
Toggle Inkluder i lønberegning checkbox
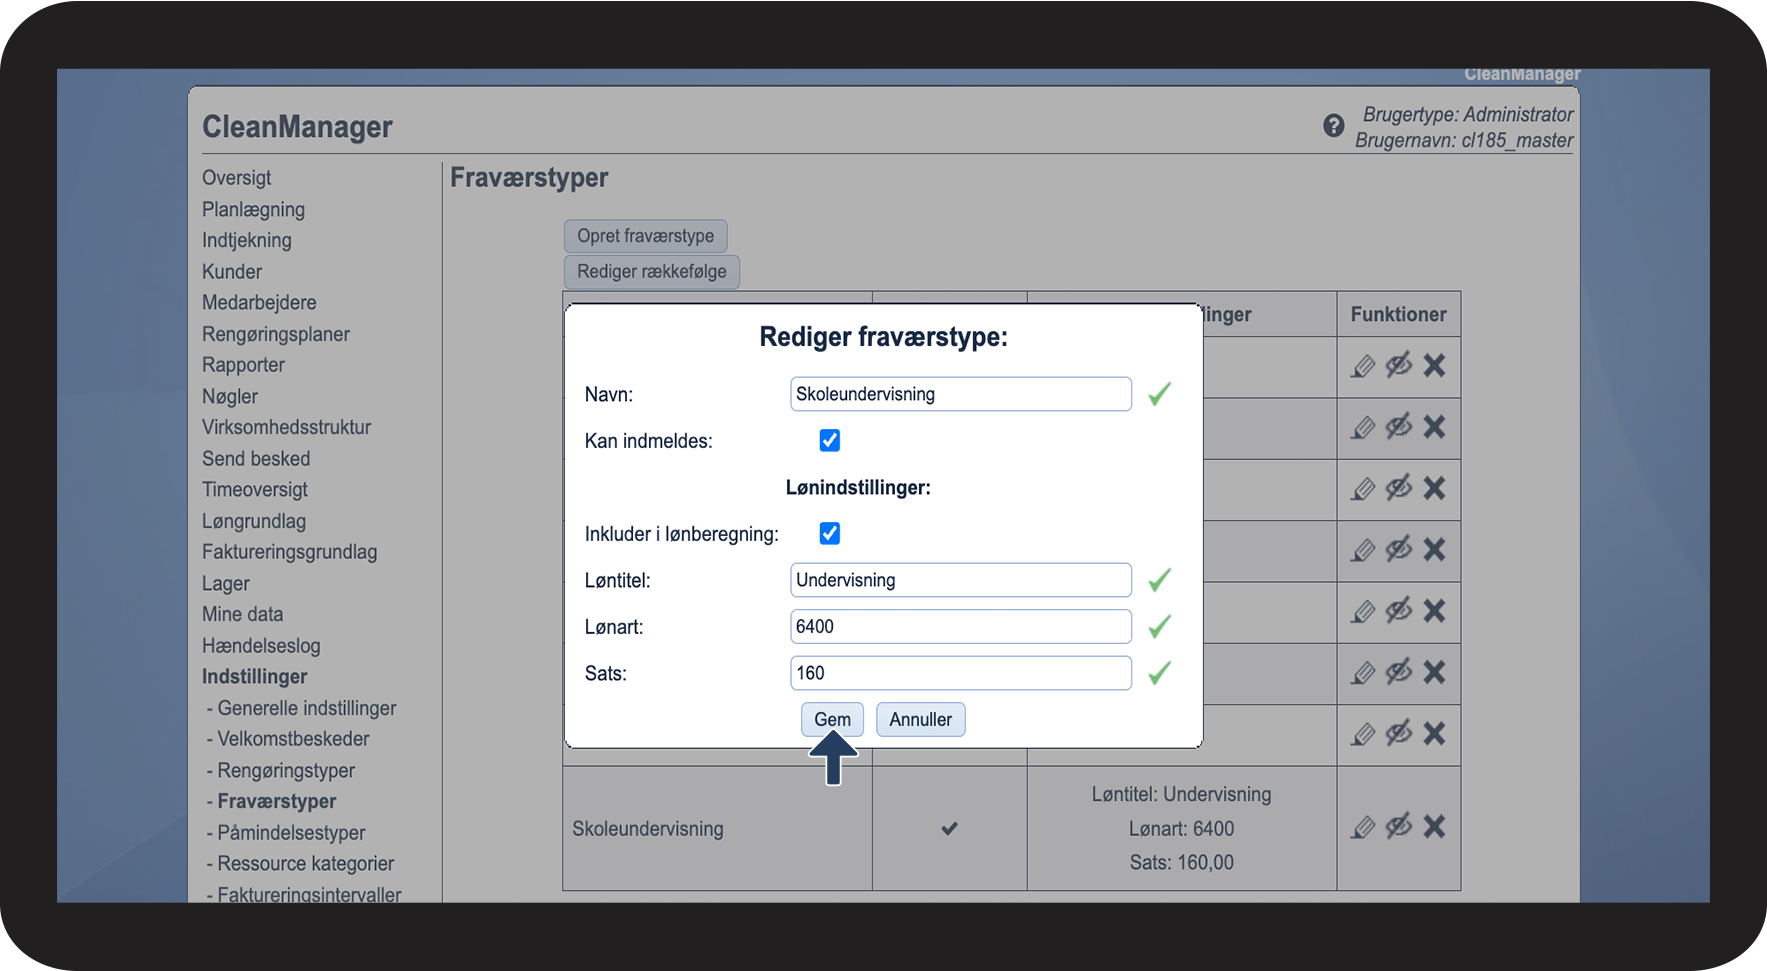click(829, 534)
